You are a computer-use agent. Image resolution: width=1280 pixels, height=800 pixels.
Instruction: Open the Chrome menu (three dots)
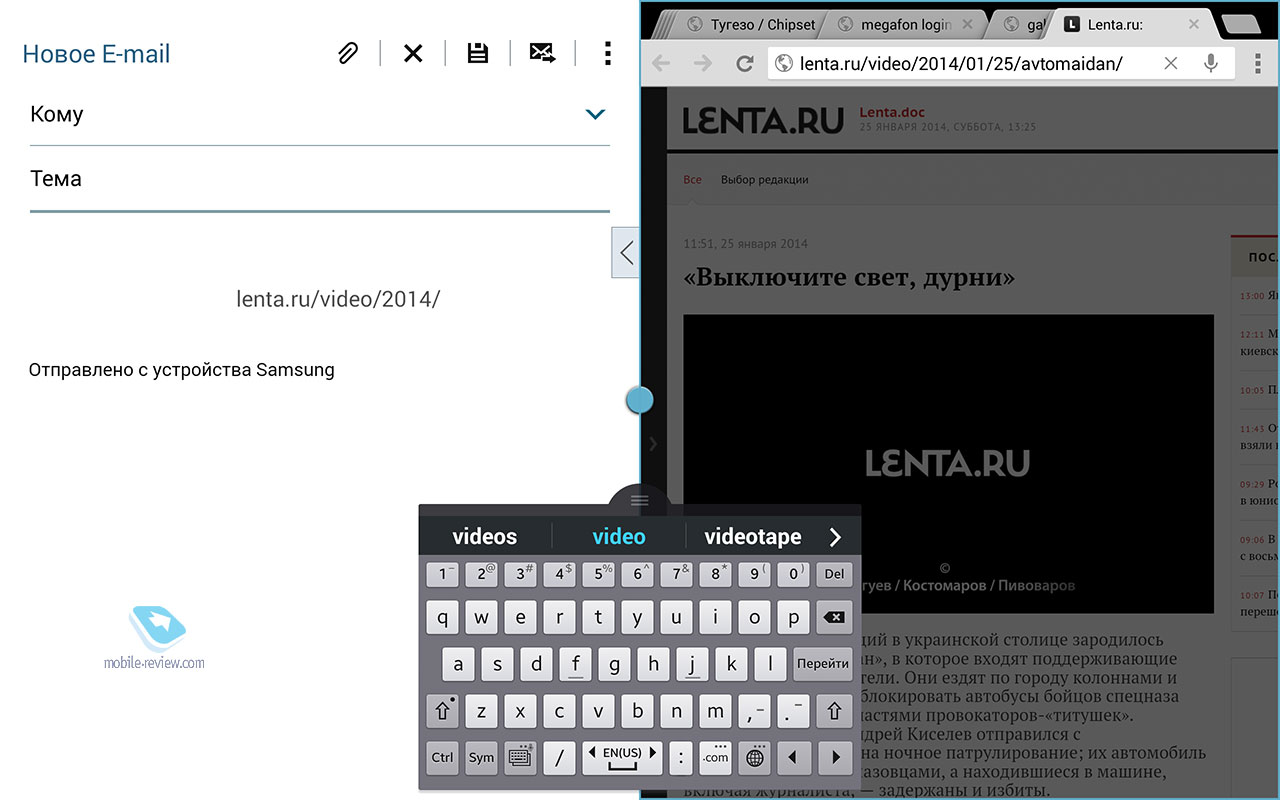click(1257, 64)
